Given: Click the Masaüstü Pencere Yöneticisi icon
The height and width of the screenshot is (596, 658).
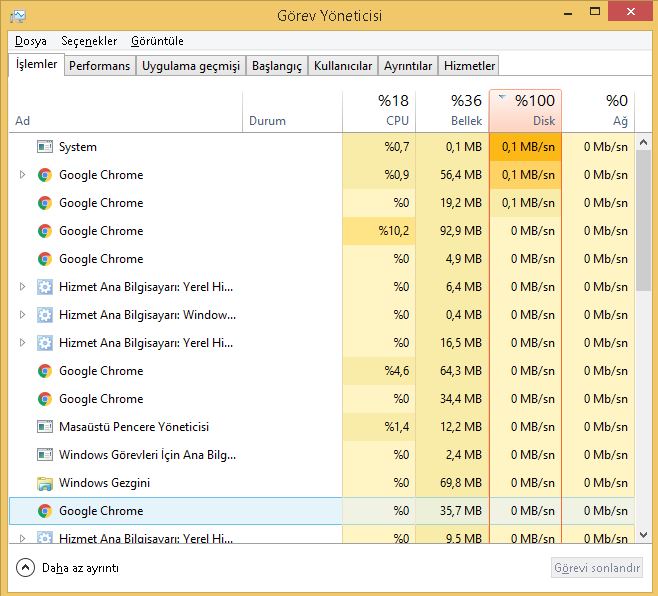Looking at the screenshot, I should pyautogui.click(x=44, y=427).
